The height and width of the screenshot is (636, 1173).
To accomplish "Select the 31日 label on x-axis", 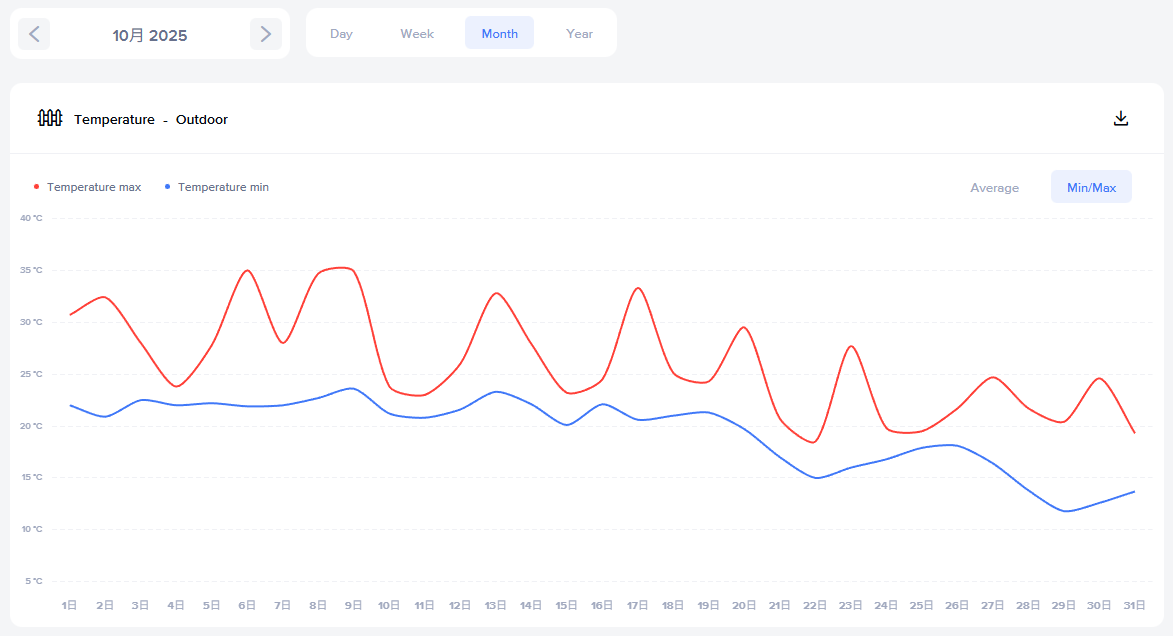I will pyautogui.click(x=1134, y=605).
